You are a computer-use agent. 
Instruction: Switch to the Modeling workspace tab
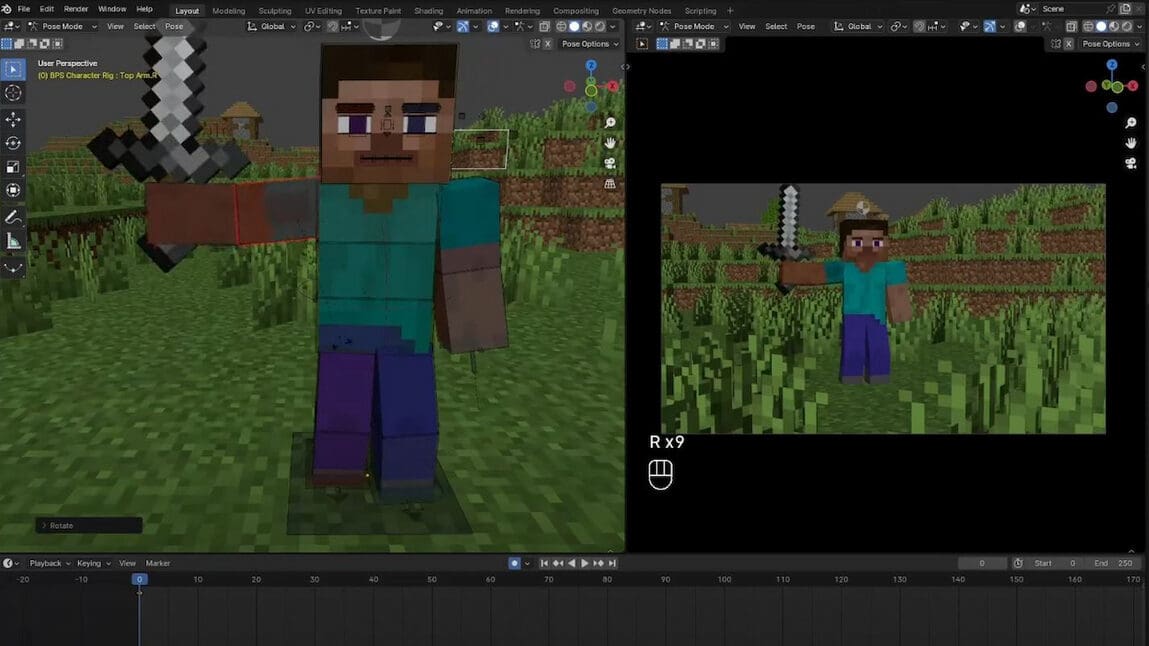[229, 11]
